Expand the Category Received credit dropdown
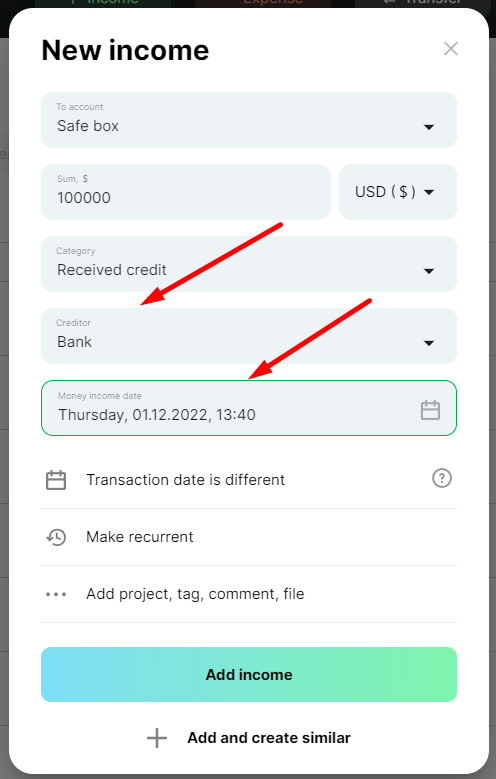The width and height of the screenshot is (496, 779). [x=249, y=264]
